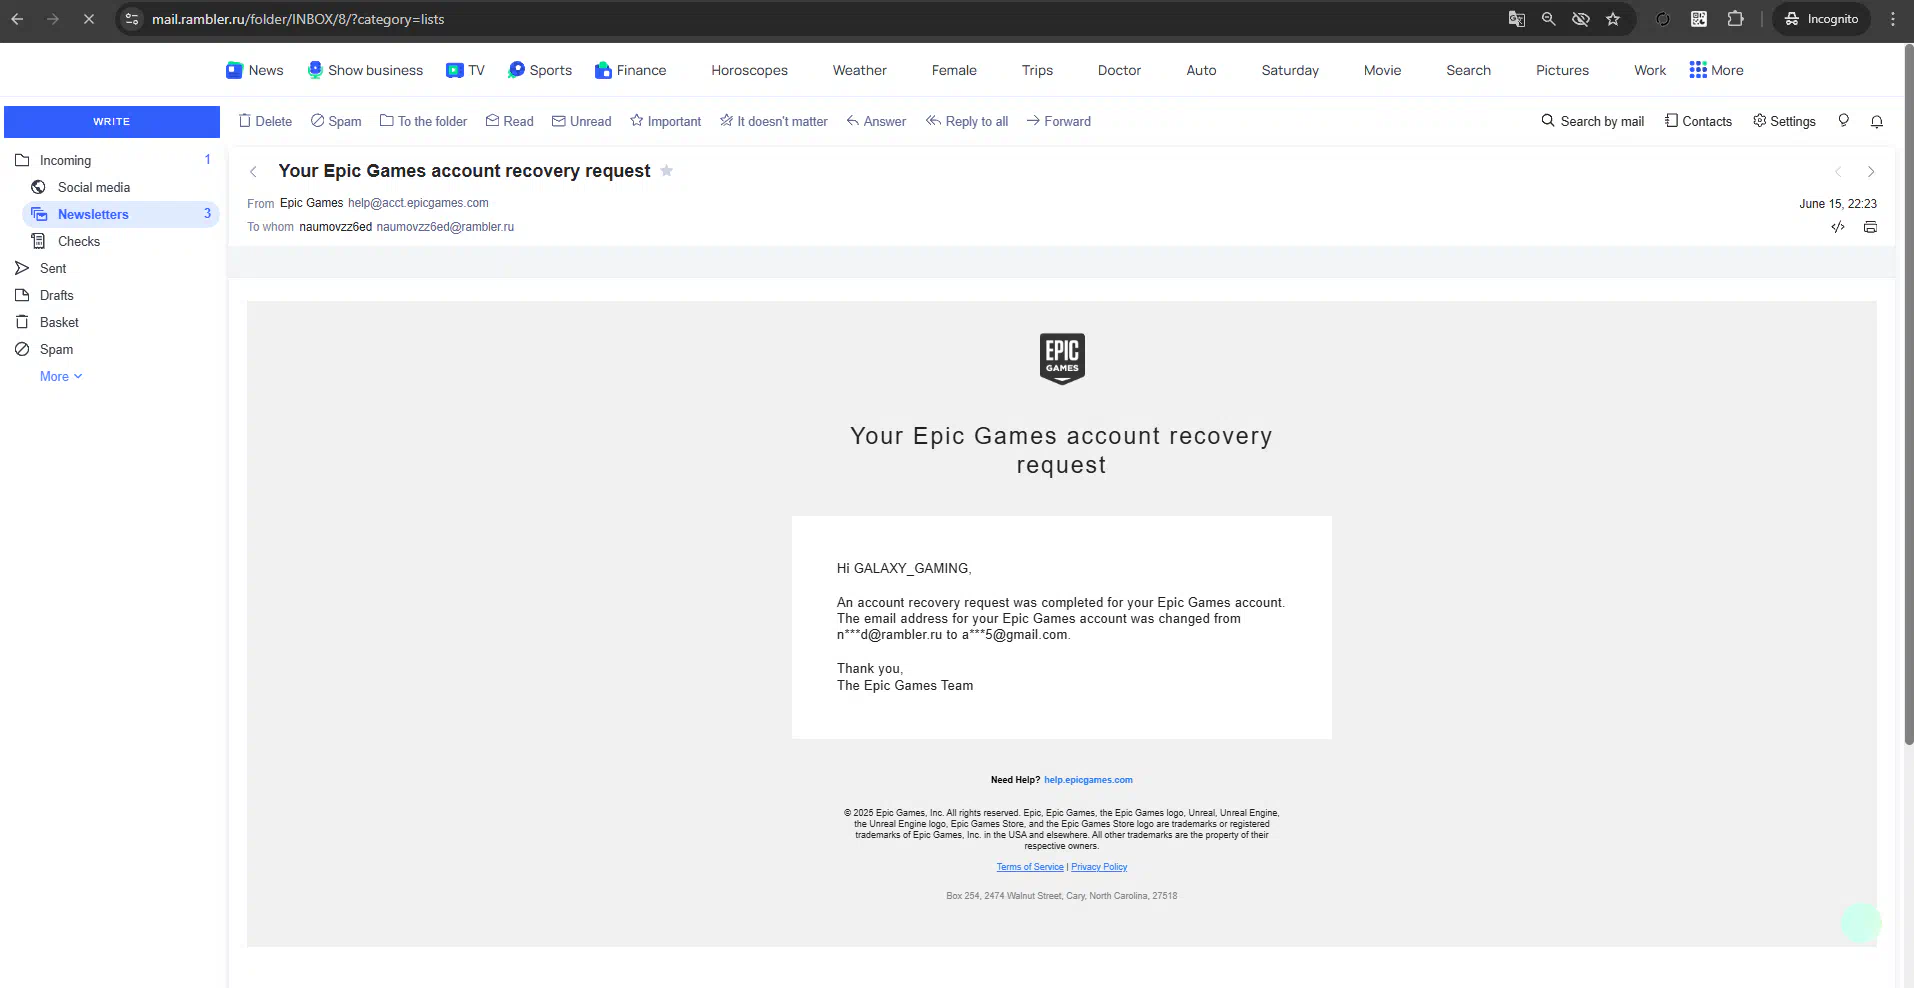
Task: Open News portal link
Action: (255, 70)
